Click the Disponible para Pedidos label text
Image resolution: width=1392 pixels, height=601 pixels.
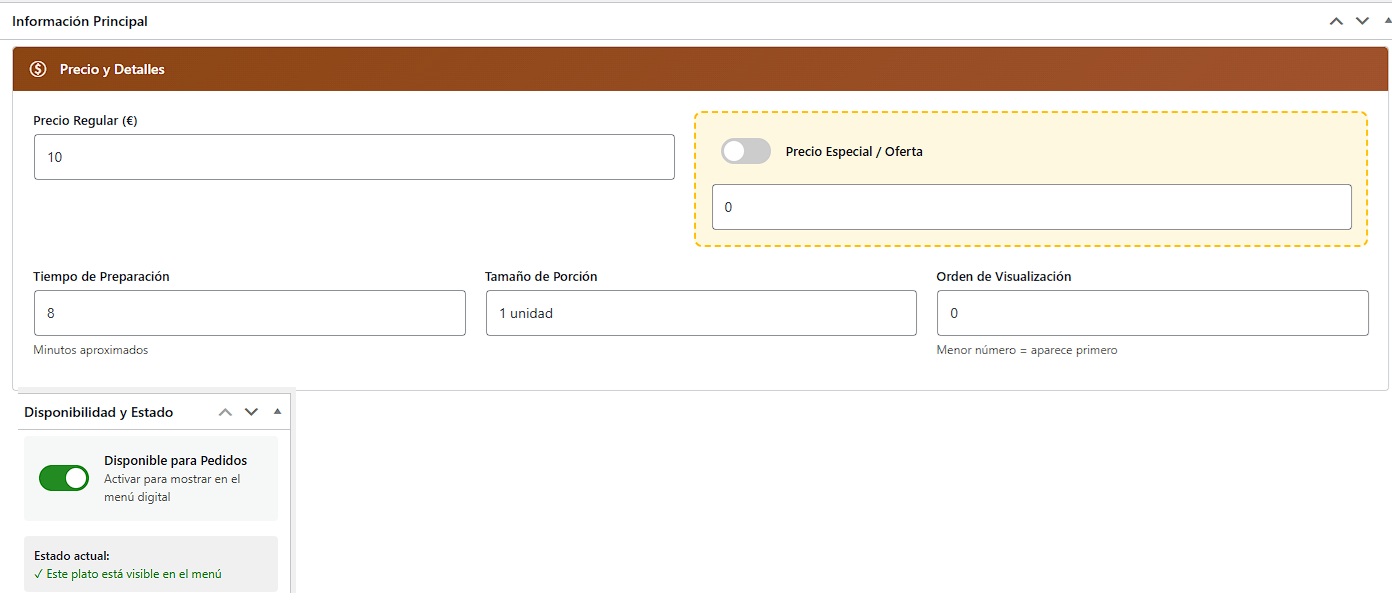click(x=175, y=461)
